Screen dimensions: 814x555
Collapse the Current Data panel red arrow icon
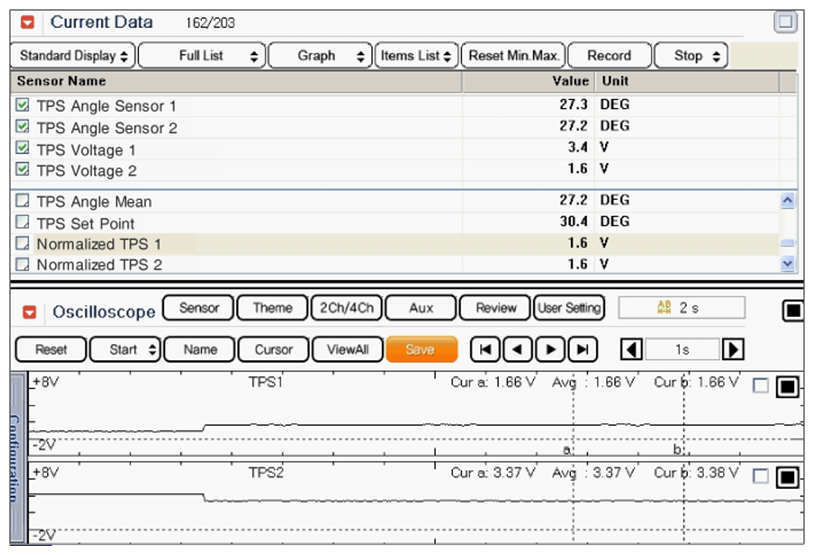(x=29, y=22)
